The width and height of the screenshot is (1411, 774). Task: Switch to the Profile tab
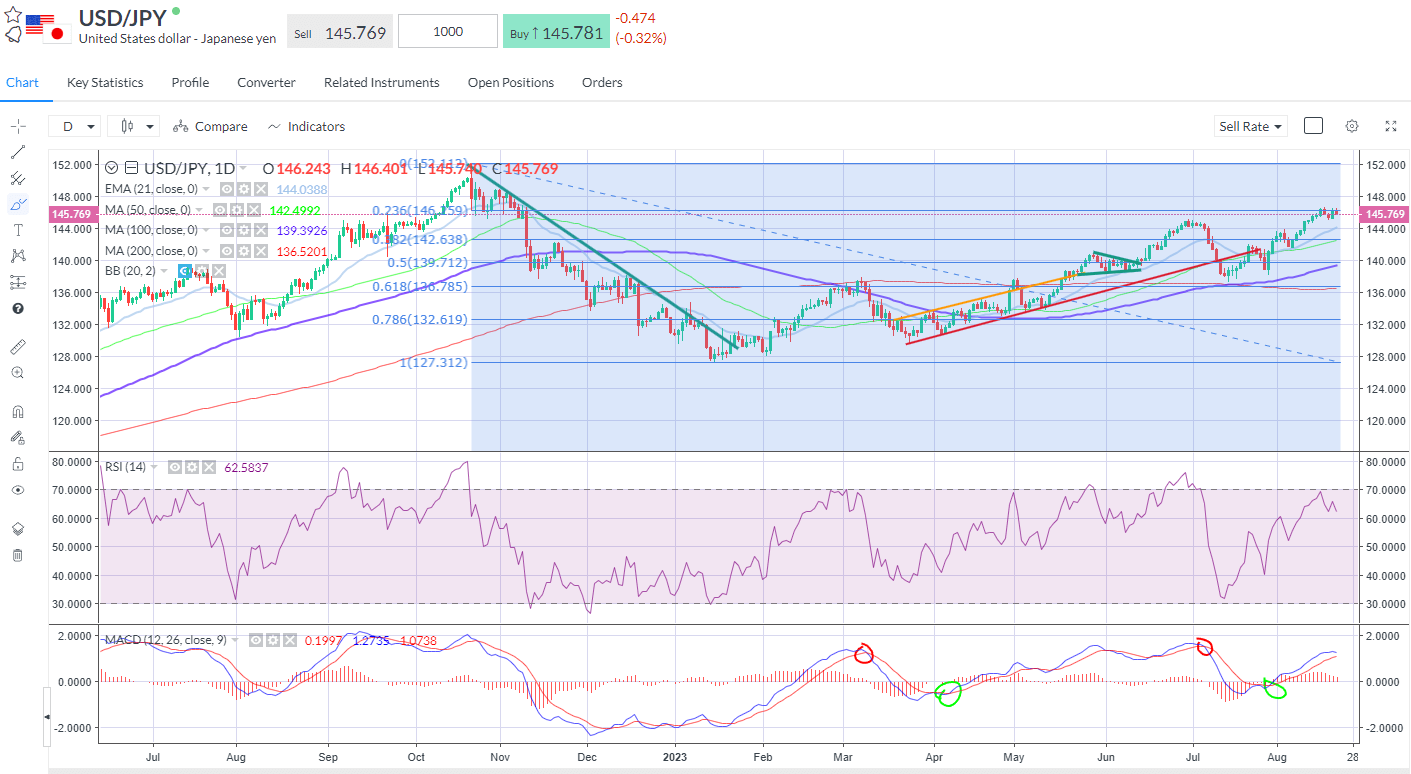pyautogui.click(x=190, y=83)
